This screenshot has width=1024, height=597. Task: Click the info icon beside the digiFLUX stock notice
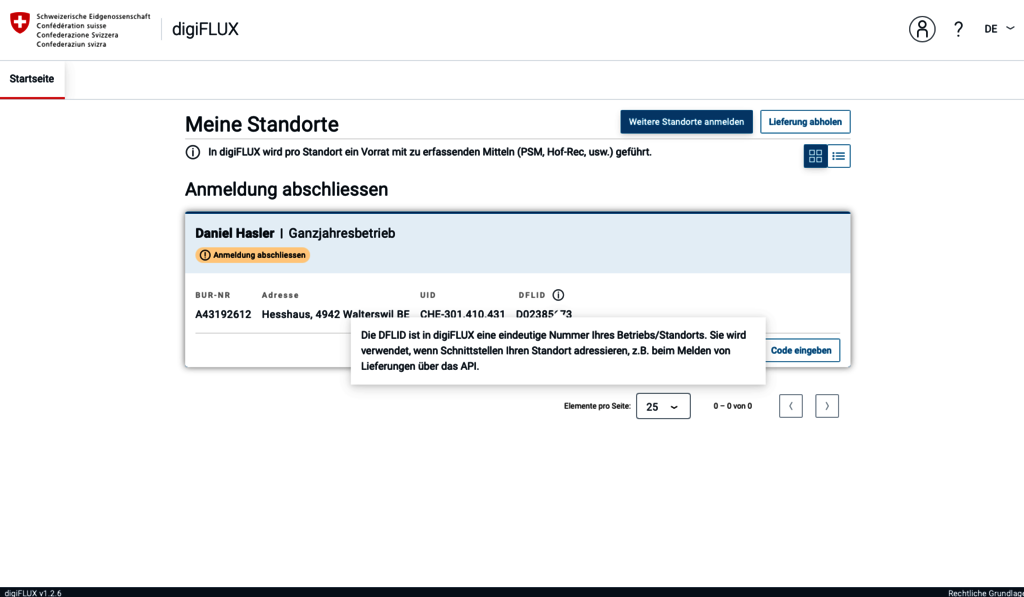[193, 153]
